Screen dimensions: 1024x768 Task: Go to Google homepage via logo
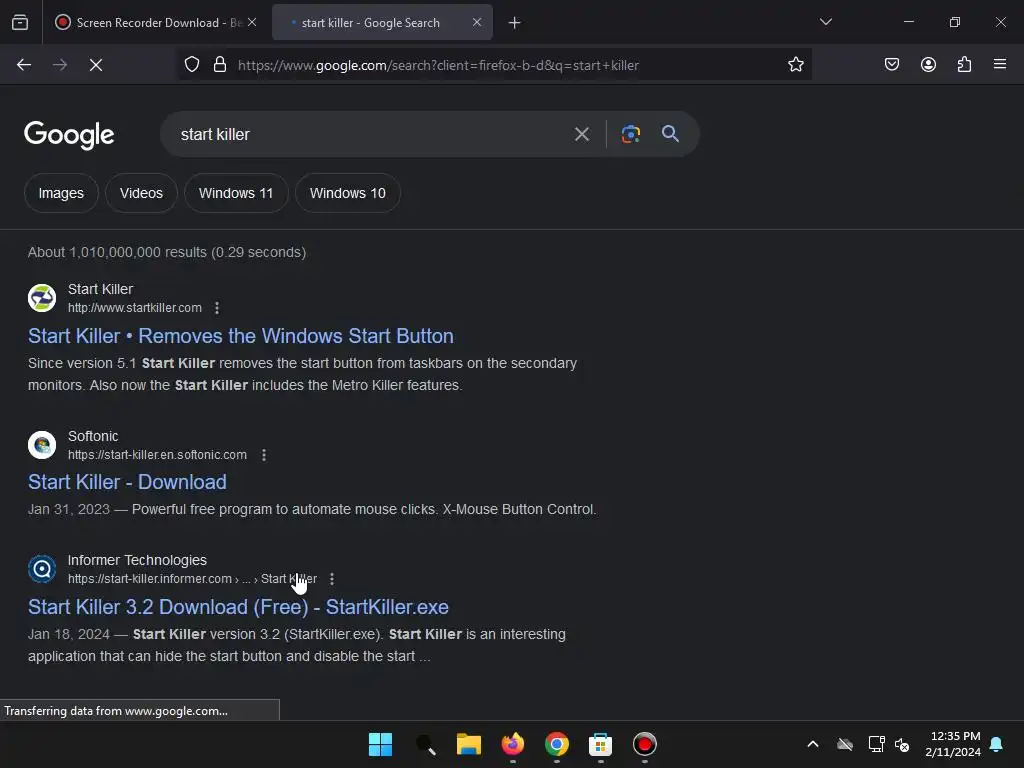point(69,135)
